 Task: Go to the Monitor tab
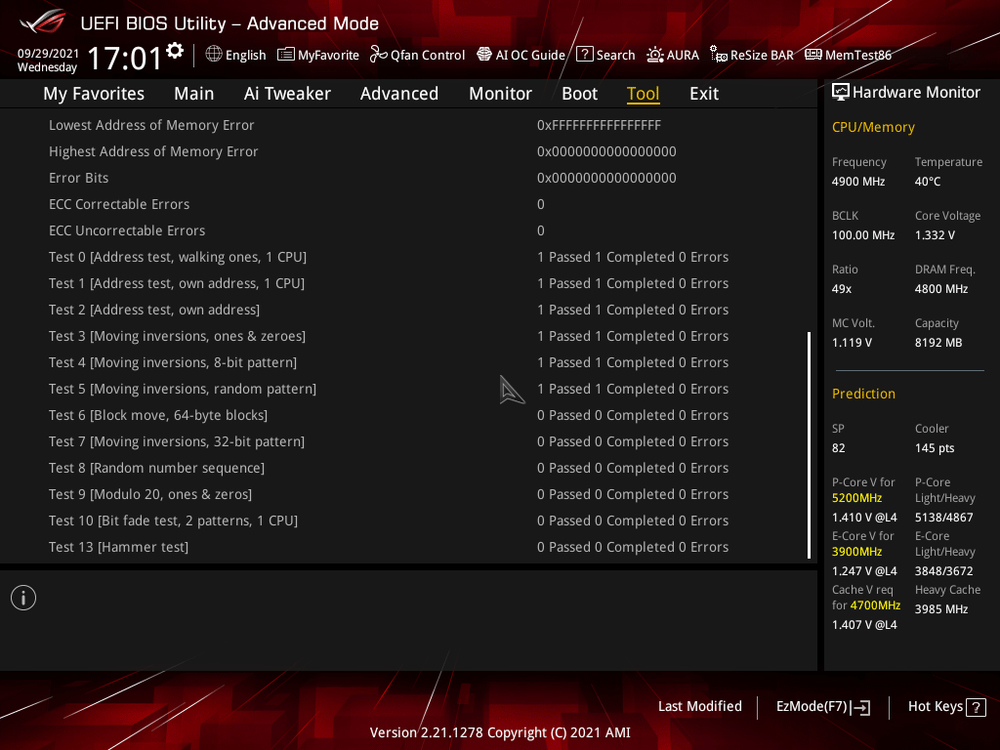pos(500,94)
